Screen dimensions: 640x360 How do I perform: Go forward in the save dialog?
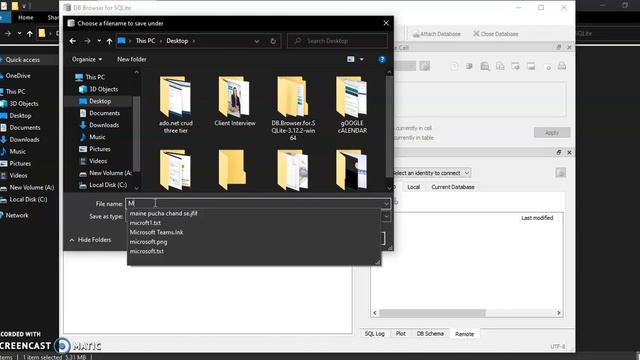[x=87, y=41]
